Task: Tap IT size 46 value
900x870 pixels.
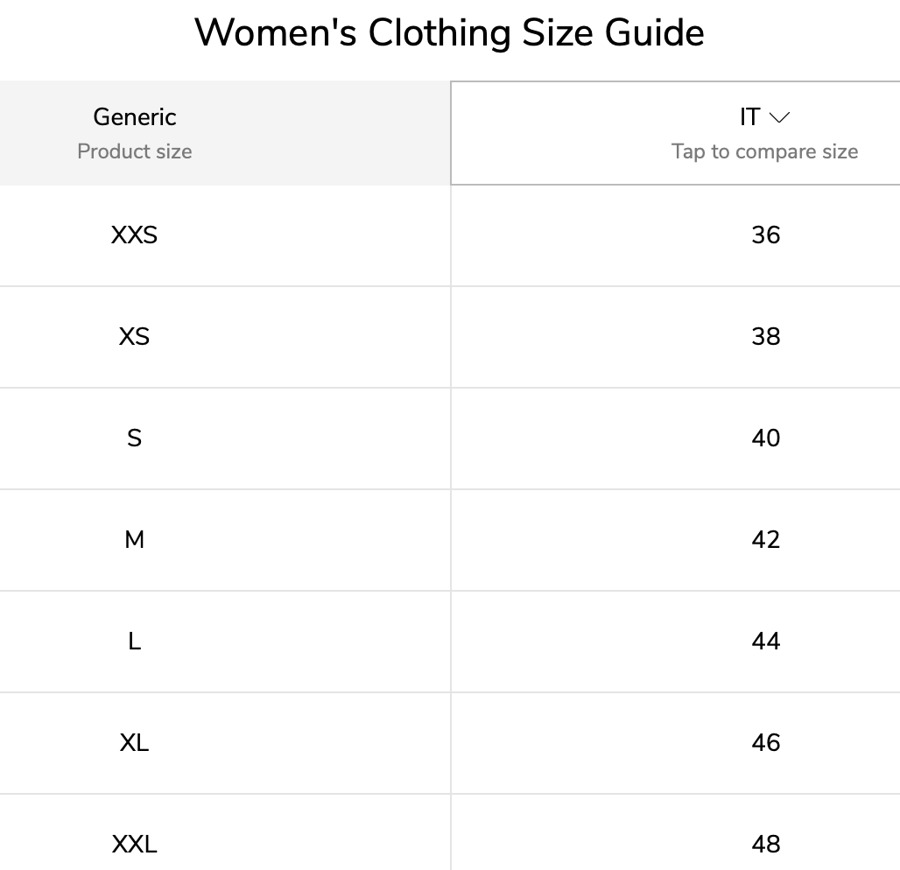Action: tap(765, 743)
